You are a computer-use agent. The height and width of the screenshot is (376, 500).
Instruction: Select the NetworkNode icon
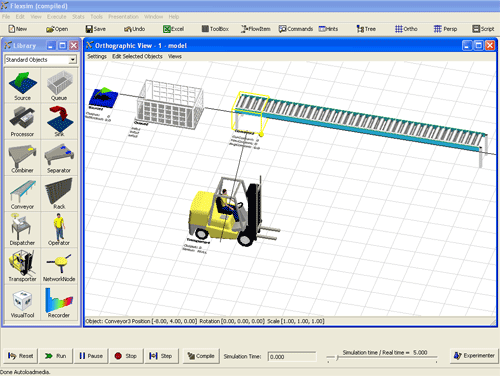[x=59, y=266]
